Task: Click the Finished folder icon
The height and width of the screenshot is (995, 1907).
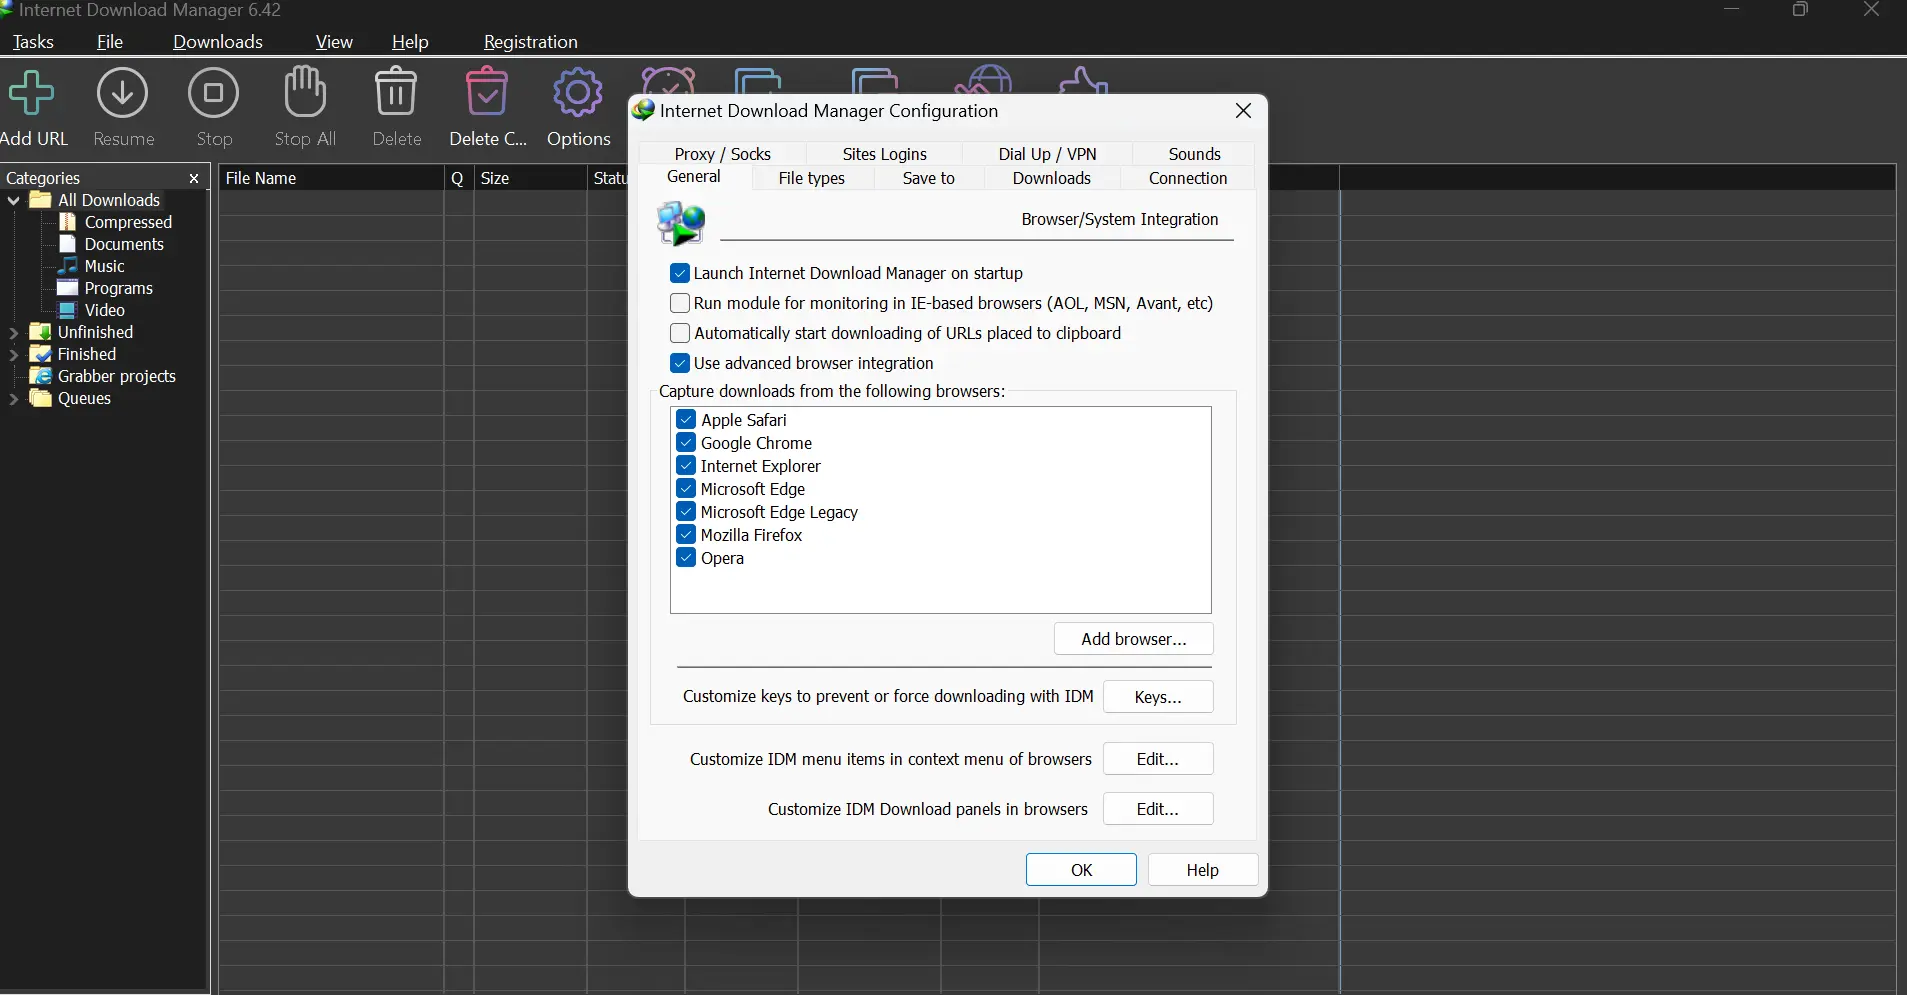Action: coord(41,354)
